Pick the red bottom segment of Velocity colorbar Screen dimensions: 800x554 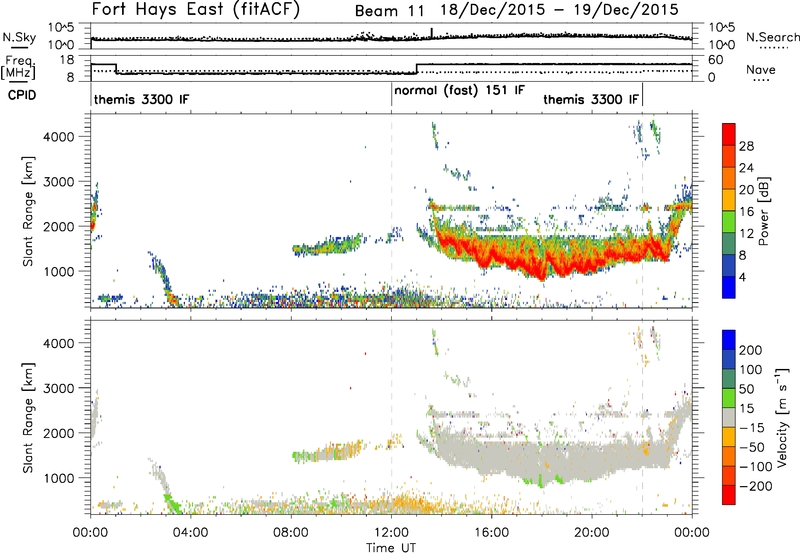(729, 495)
